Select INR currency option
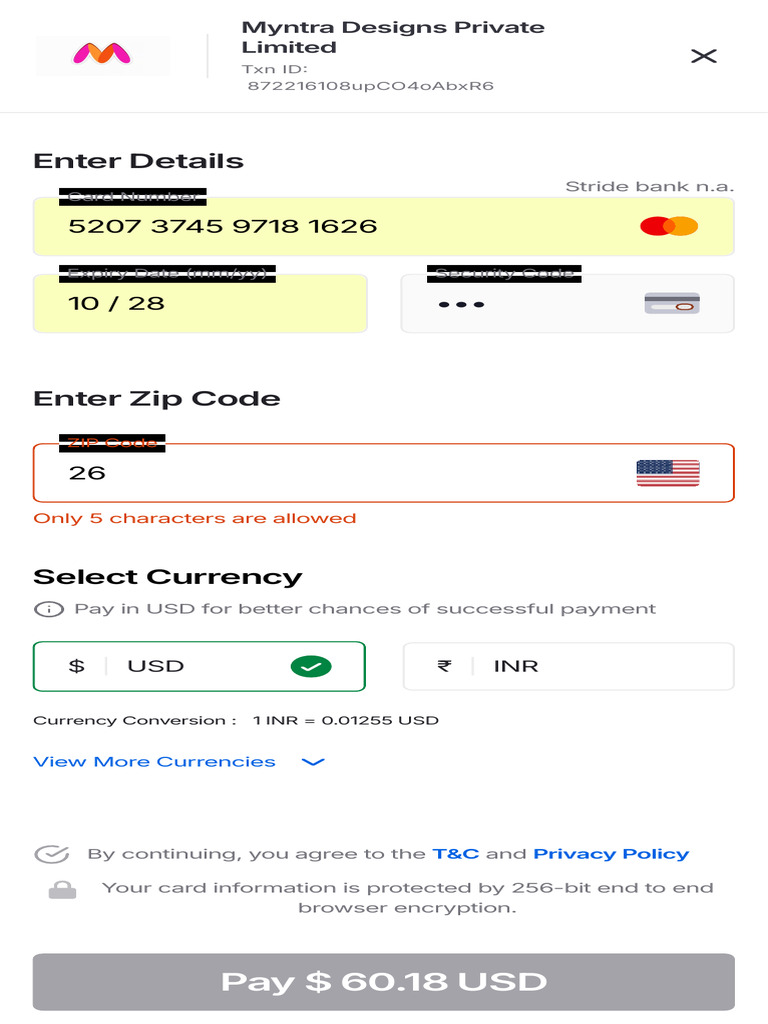 click(568, 666)
